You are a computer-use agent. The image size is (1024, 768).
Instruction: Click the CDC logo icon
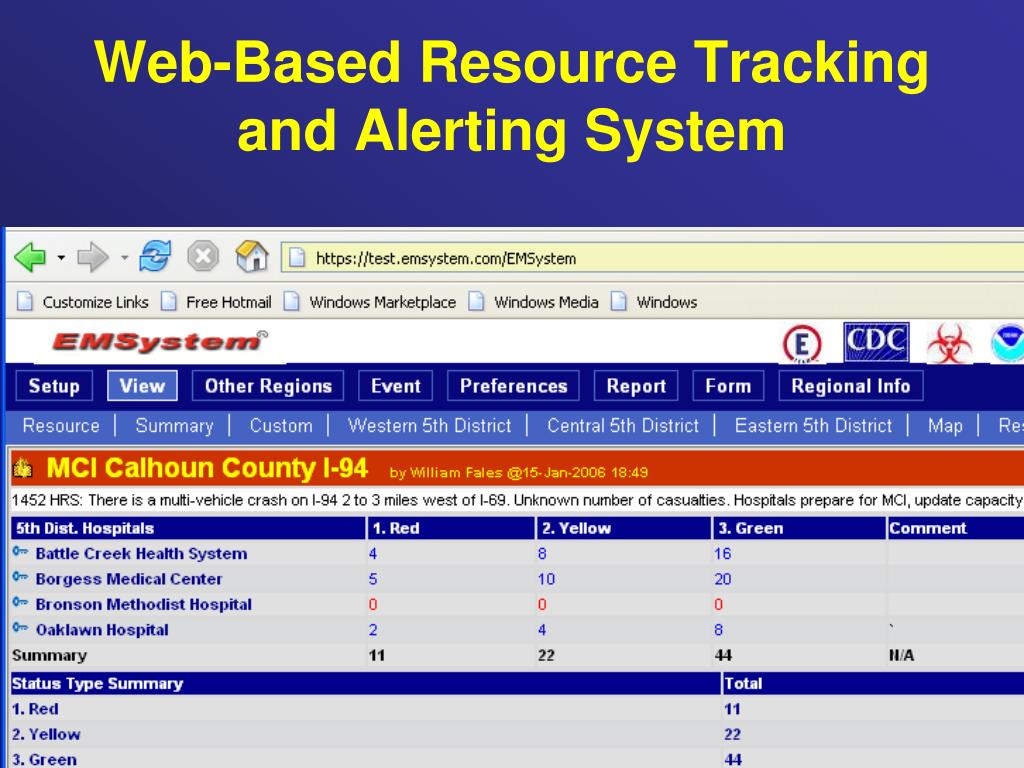[878, 342]
